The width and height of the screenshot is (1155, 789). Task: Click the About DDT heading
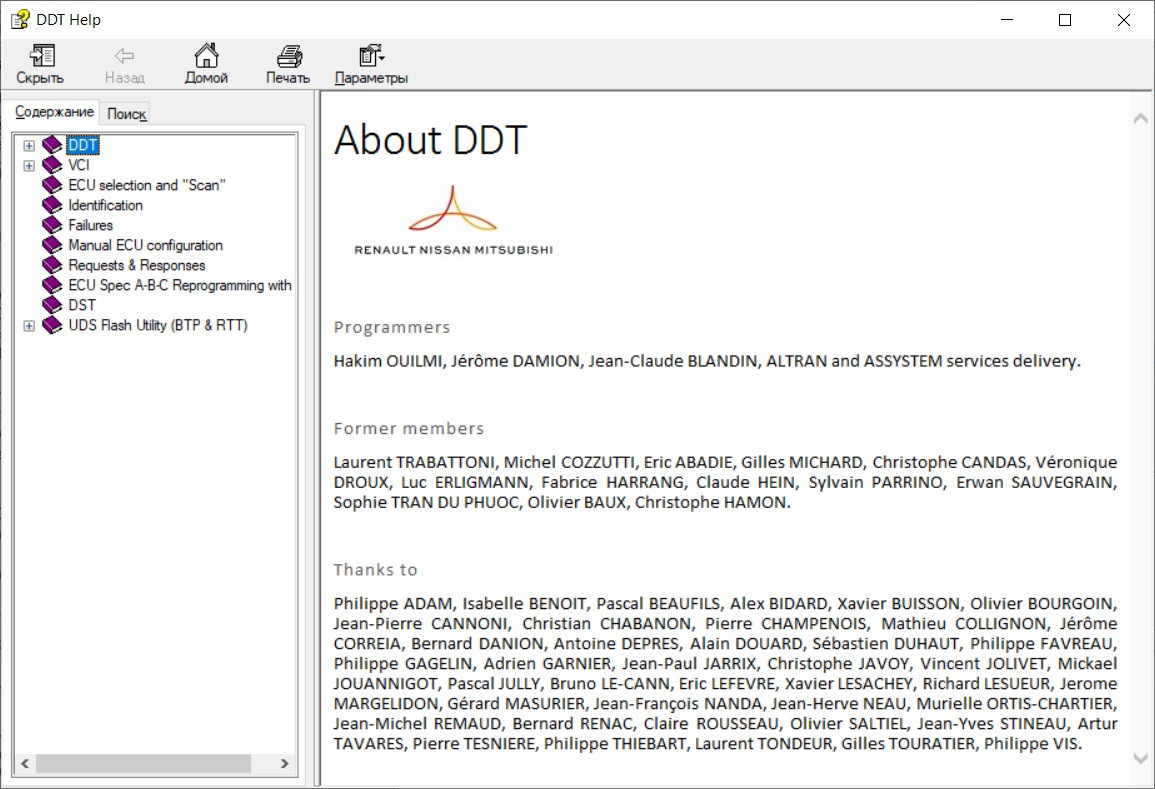(x=430, y=139)
